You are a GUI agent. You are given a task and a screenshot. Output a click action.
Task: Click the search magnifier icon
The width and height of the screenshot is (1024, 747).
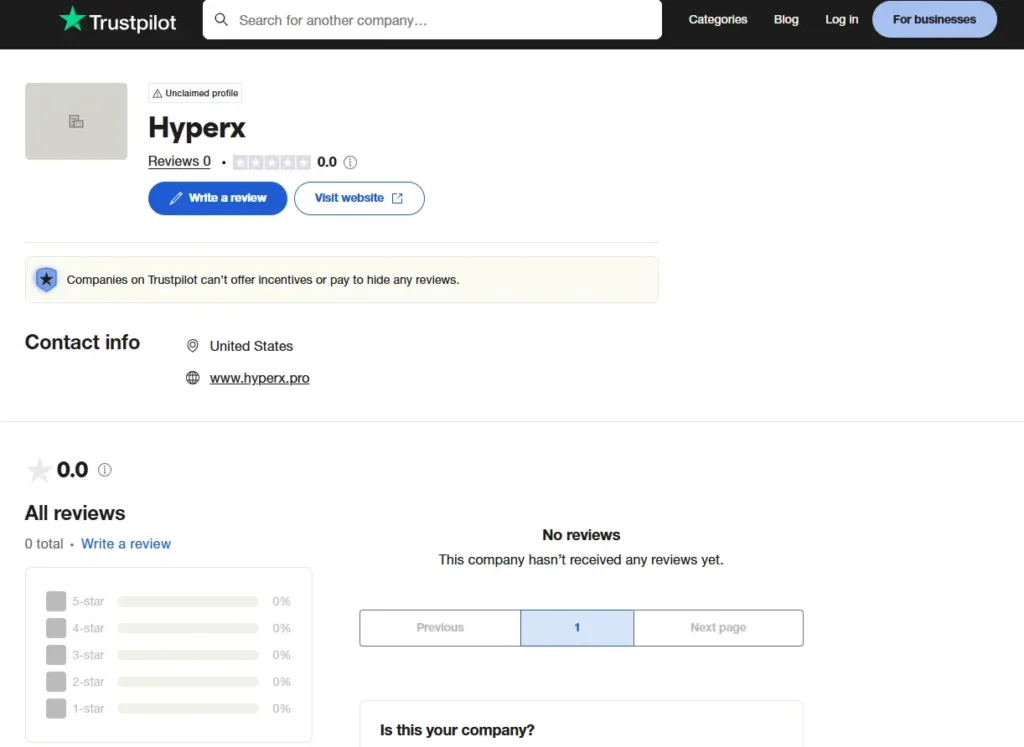pyautogui.click(x=221, y=20)
